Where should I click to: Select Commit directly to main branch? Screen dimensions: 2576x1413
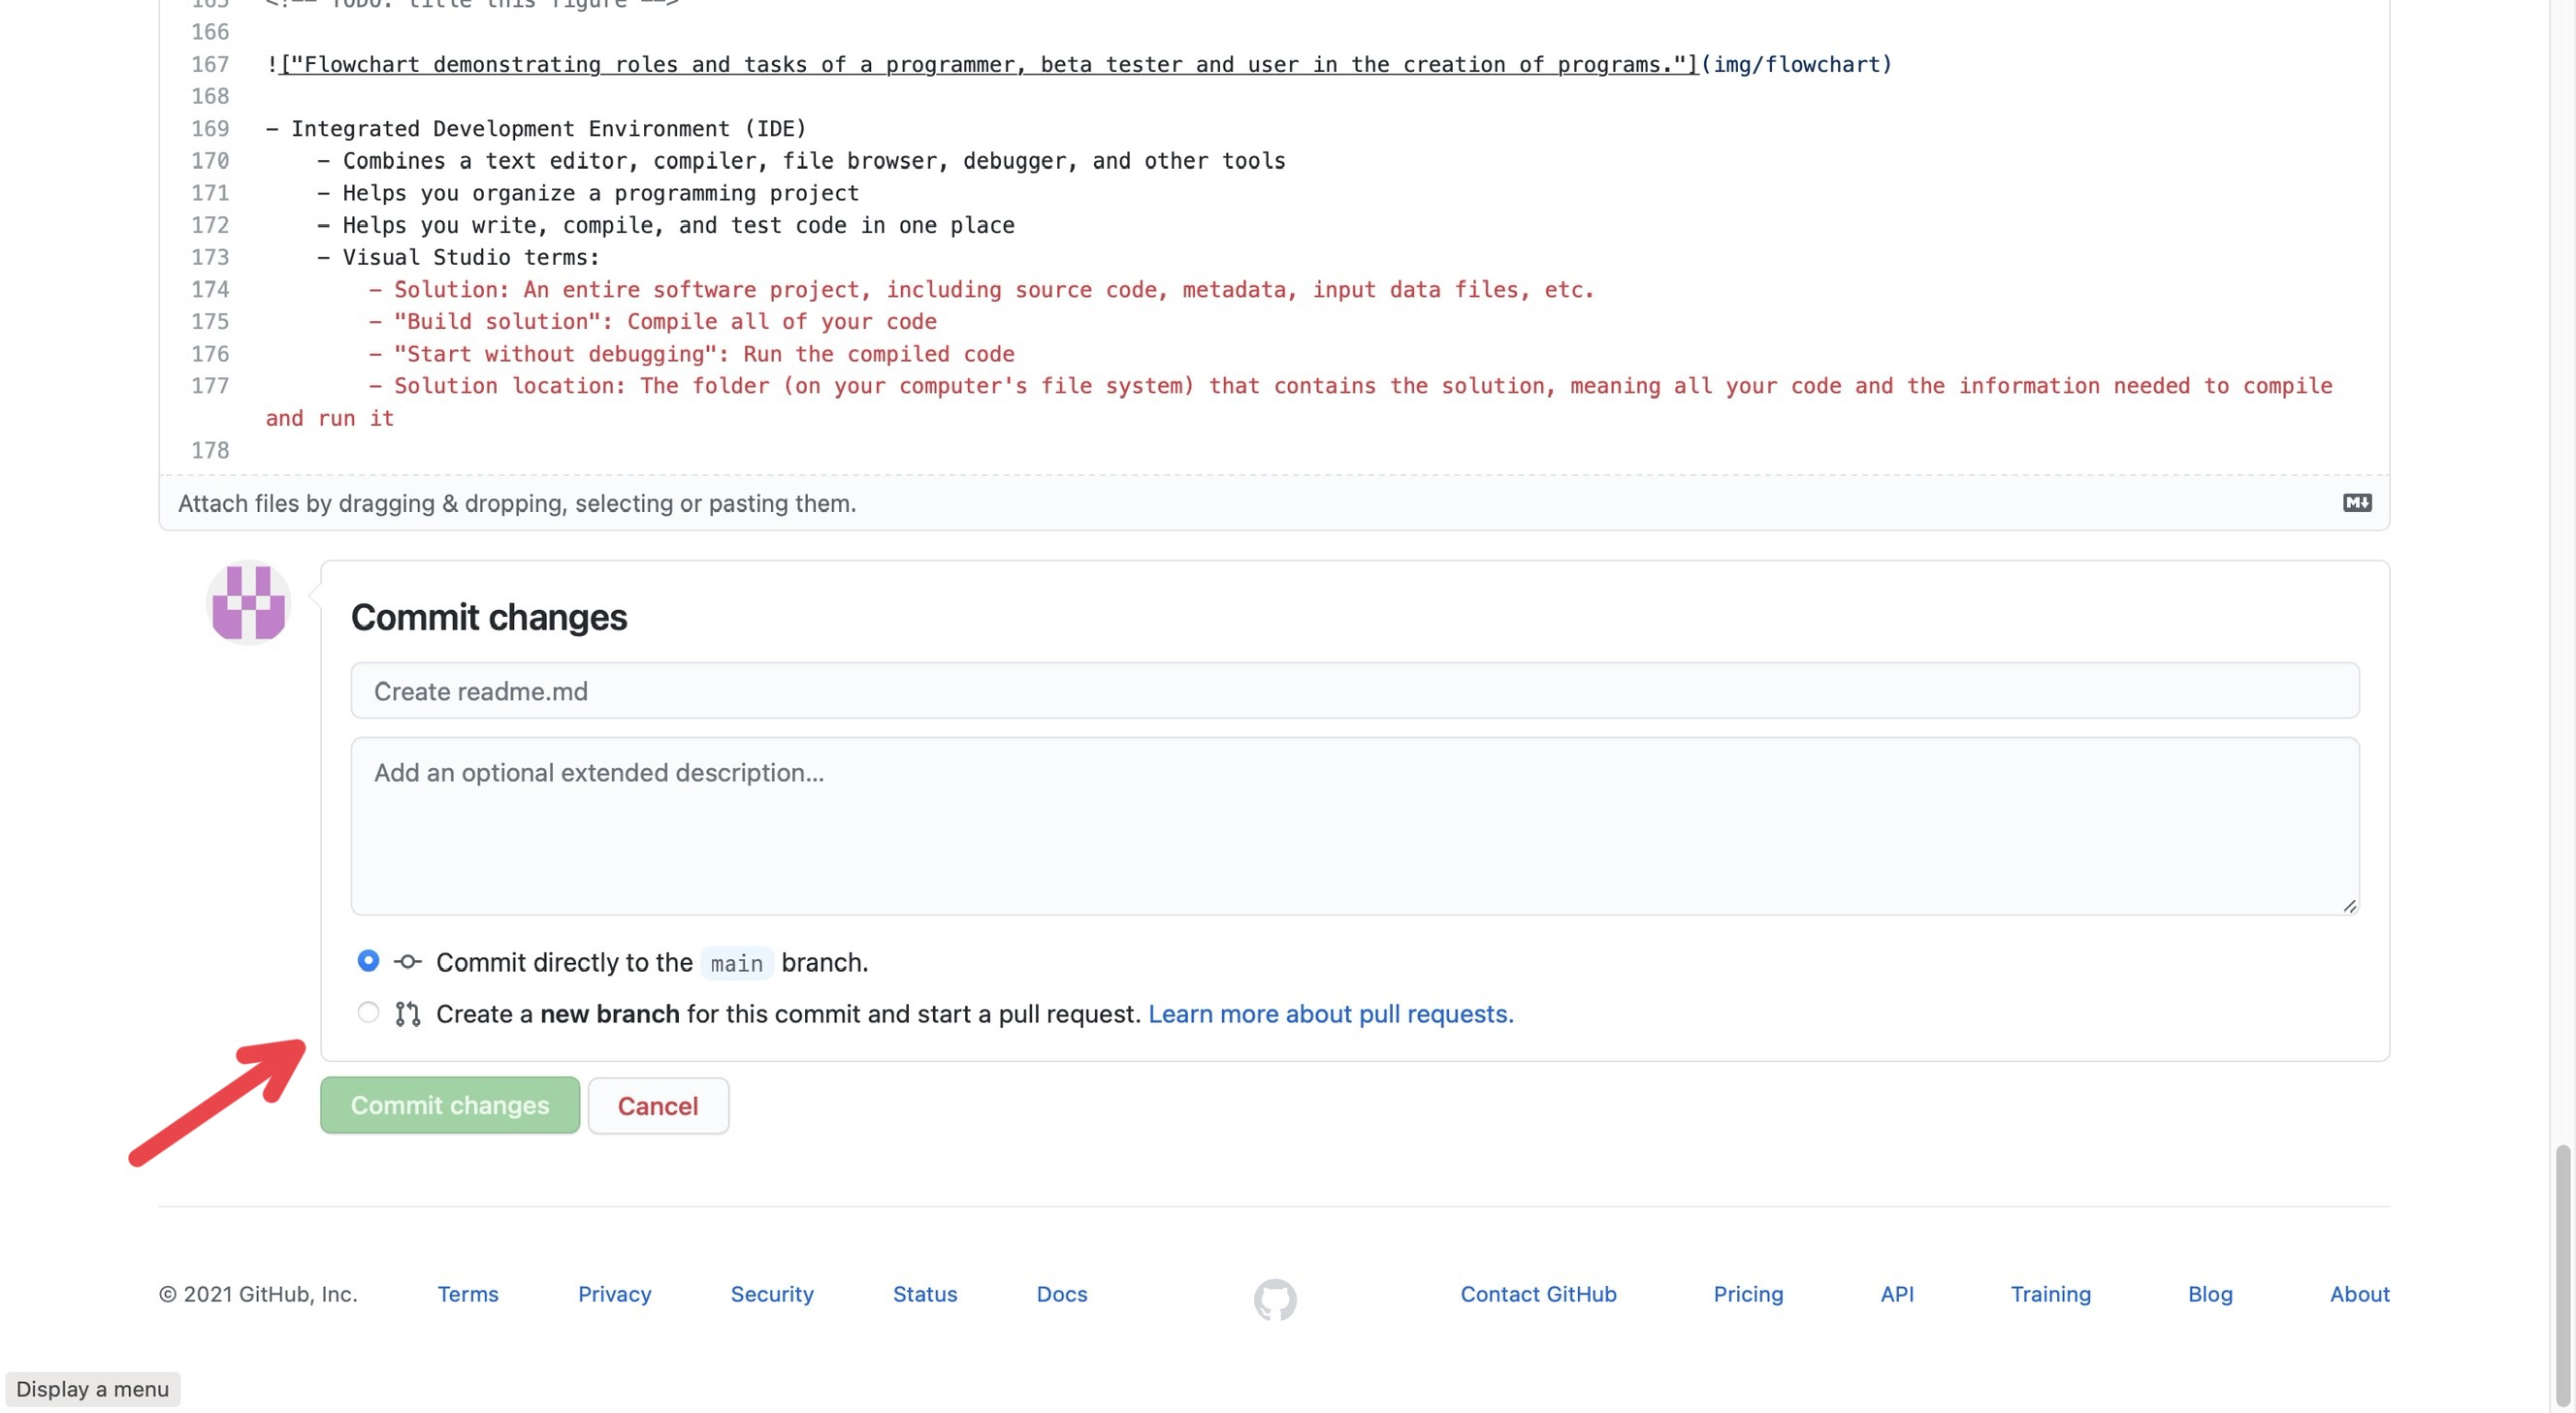pyautogui.click(x=368, y=961)
